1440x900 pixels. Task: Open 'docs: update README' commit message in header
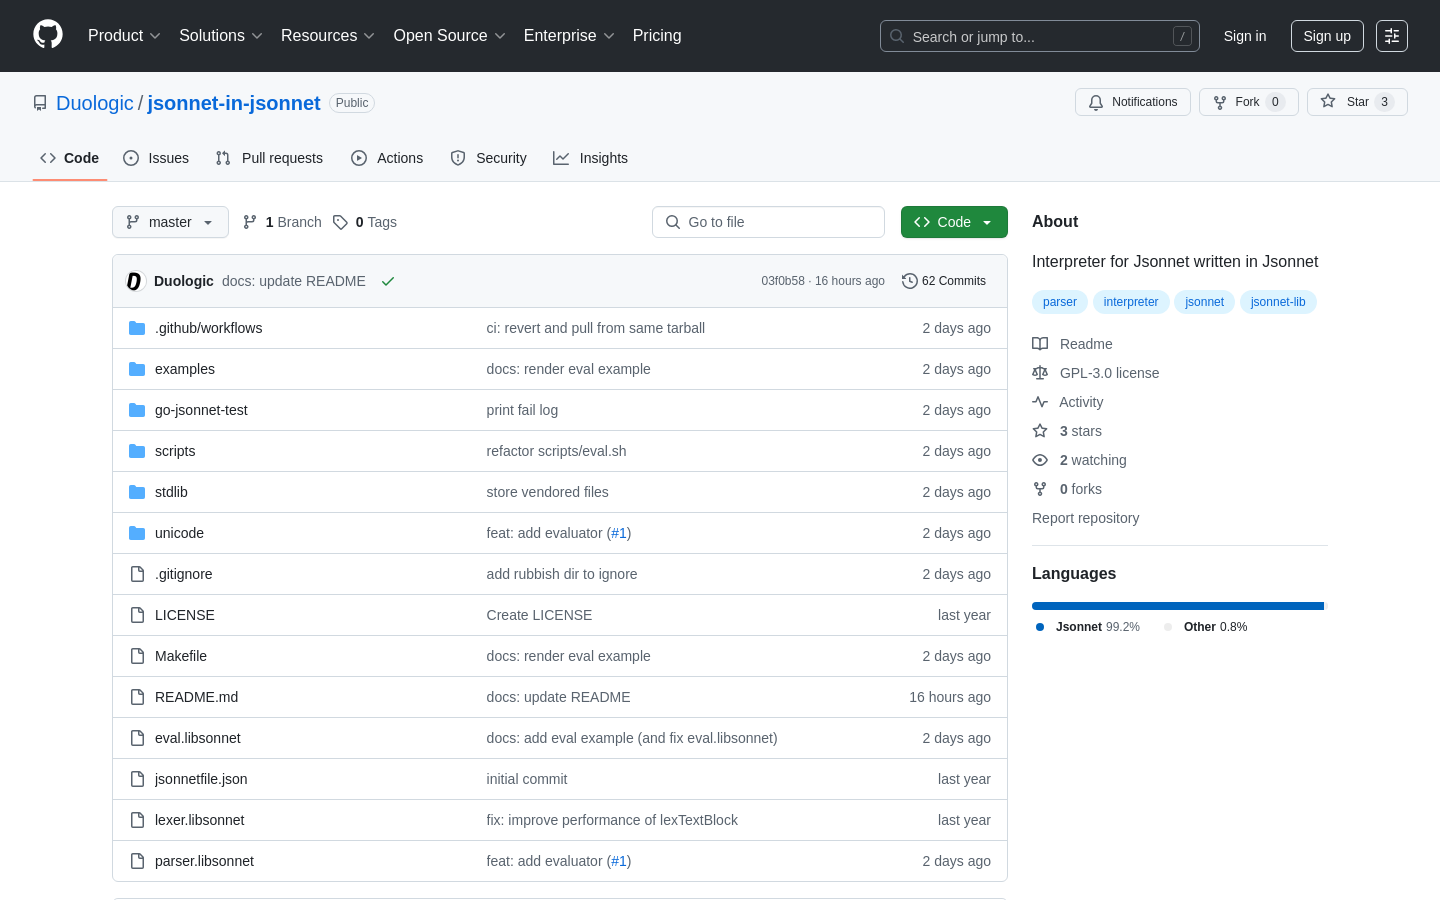click(x=294, y=281)
